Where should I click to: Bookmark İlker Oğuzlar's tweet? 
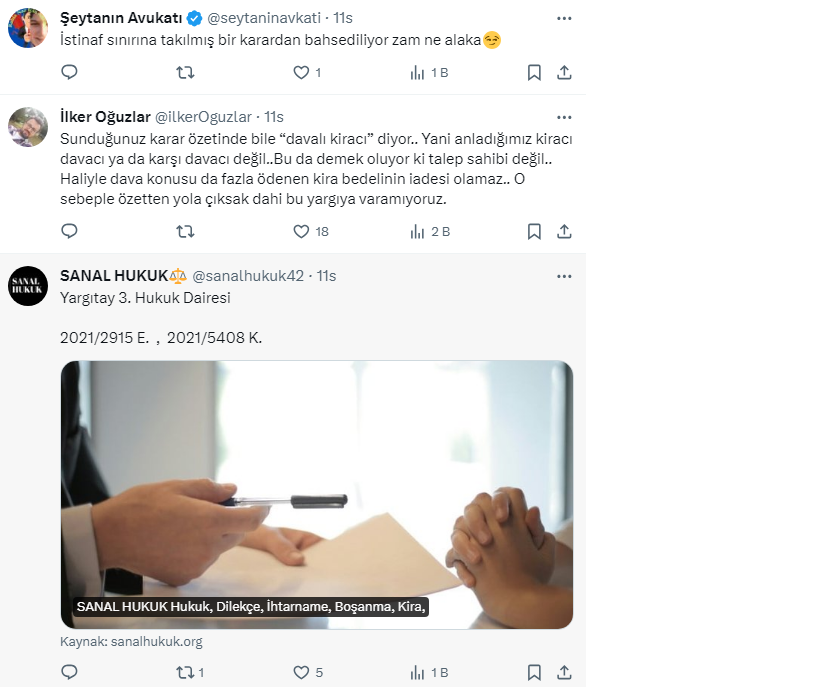pos(534,231)
